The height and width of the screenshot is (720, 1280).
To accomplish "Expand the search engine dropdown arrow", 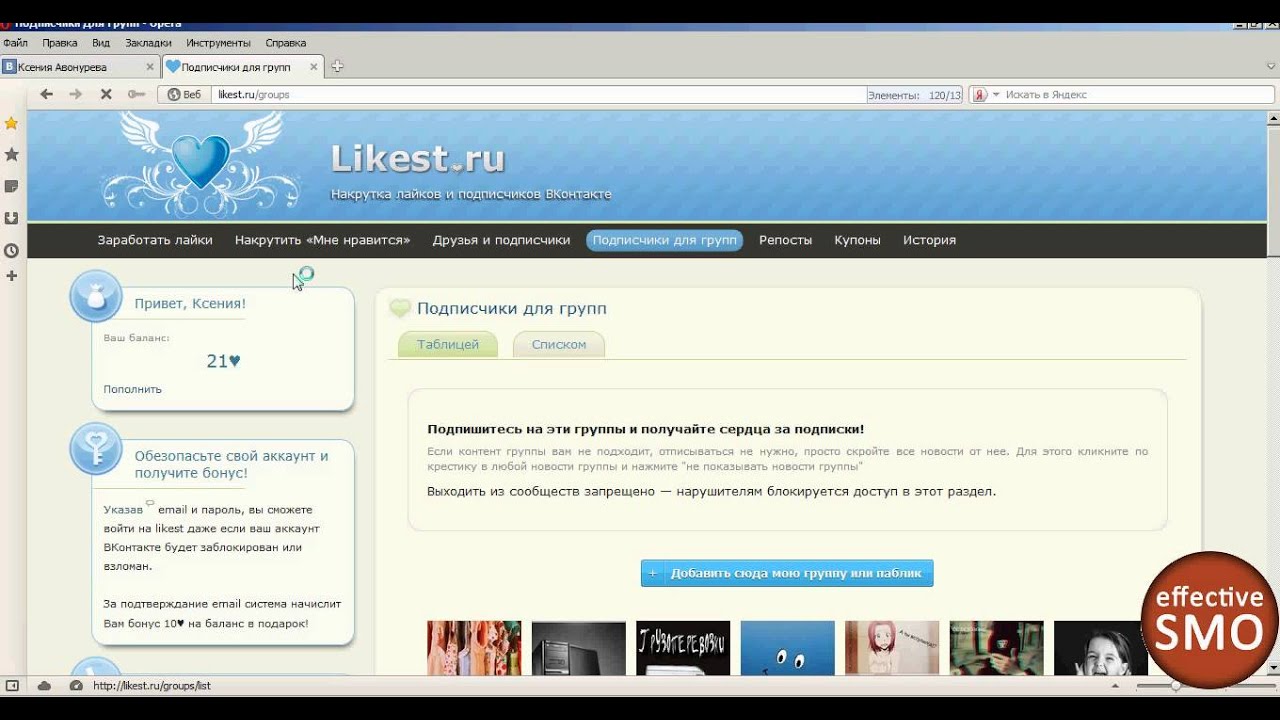I will coord(996,95).
